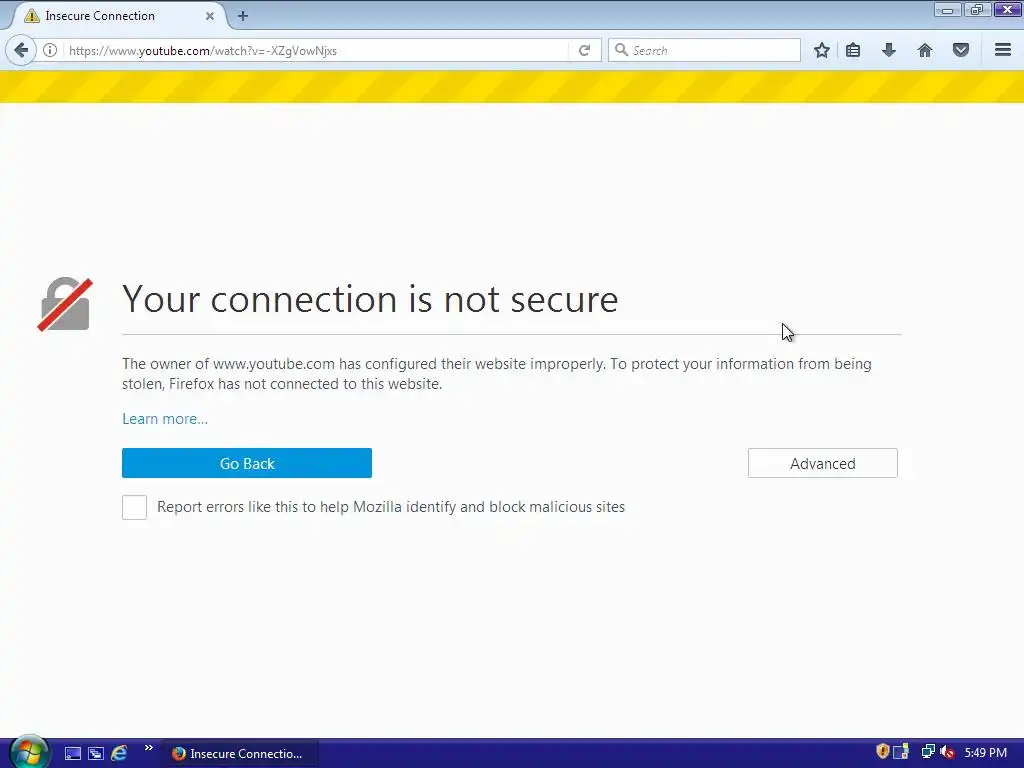Open site information via info icon
1024x768 pixels.
click(50, 50)
